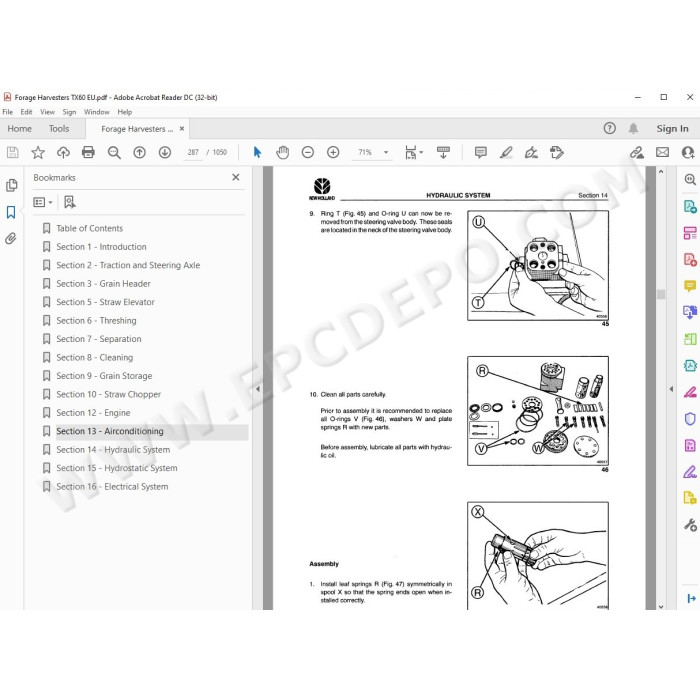Open Section 6 - Threshing bookmark
The width and height of the screenshot is (700, 700).
coord(96,321)
